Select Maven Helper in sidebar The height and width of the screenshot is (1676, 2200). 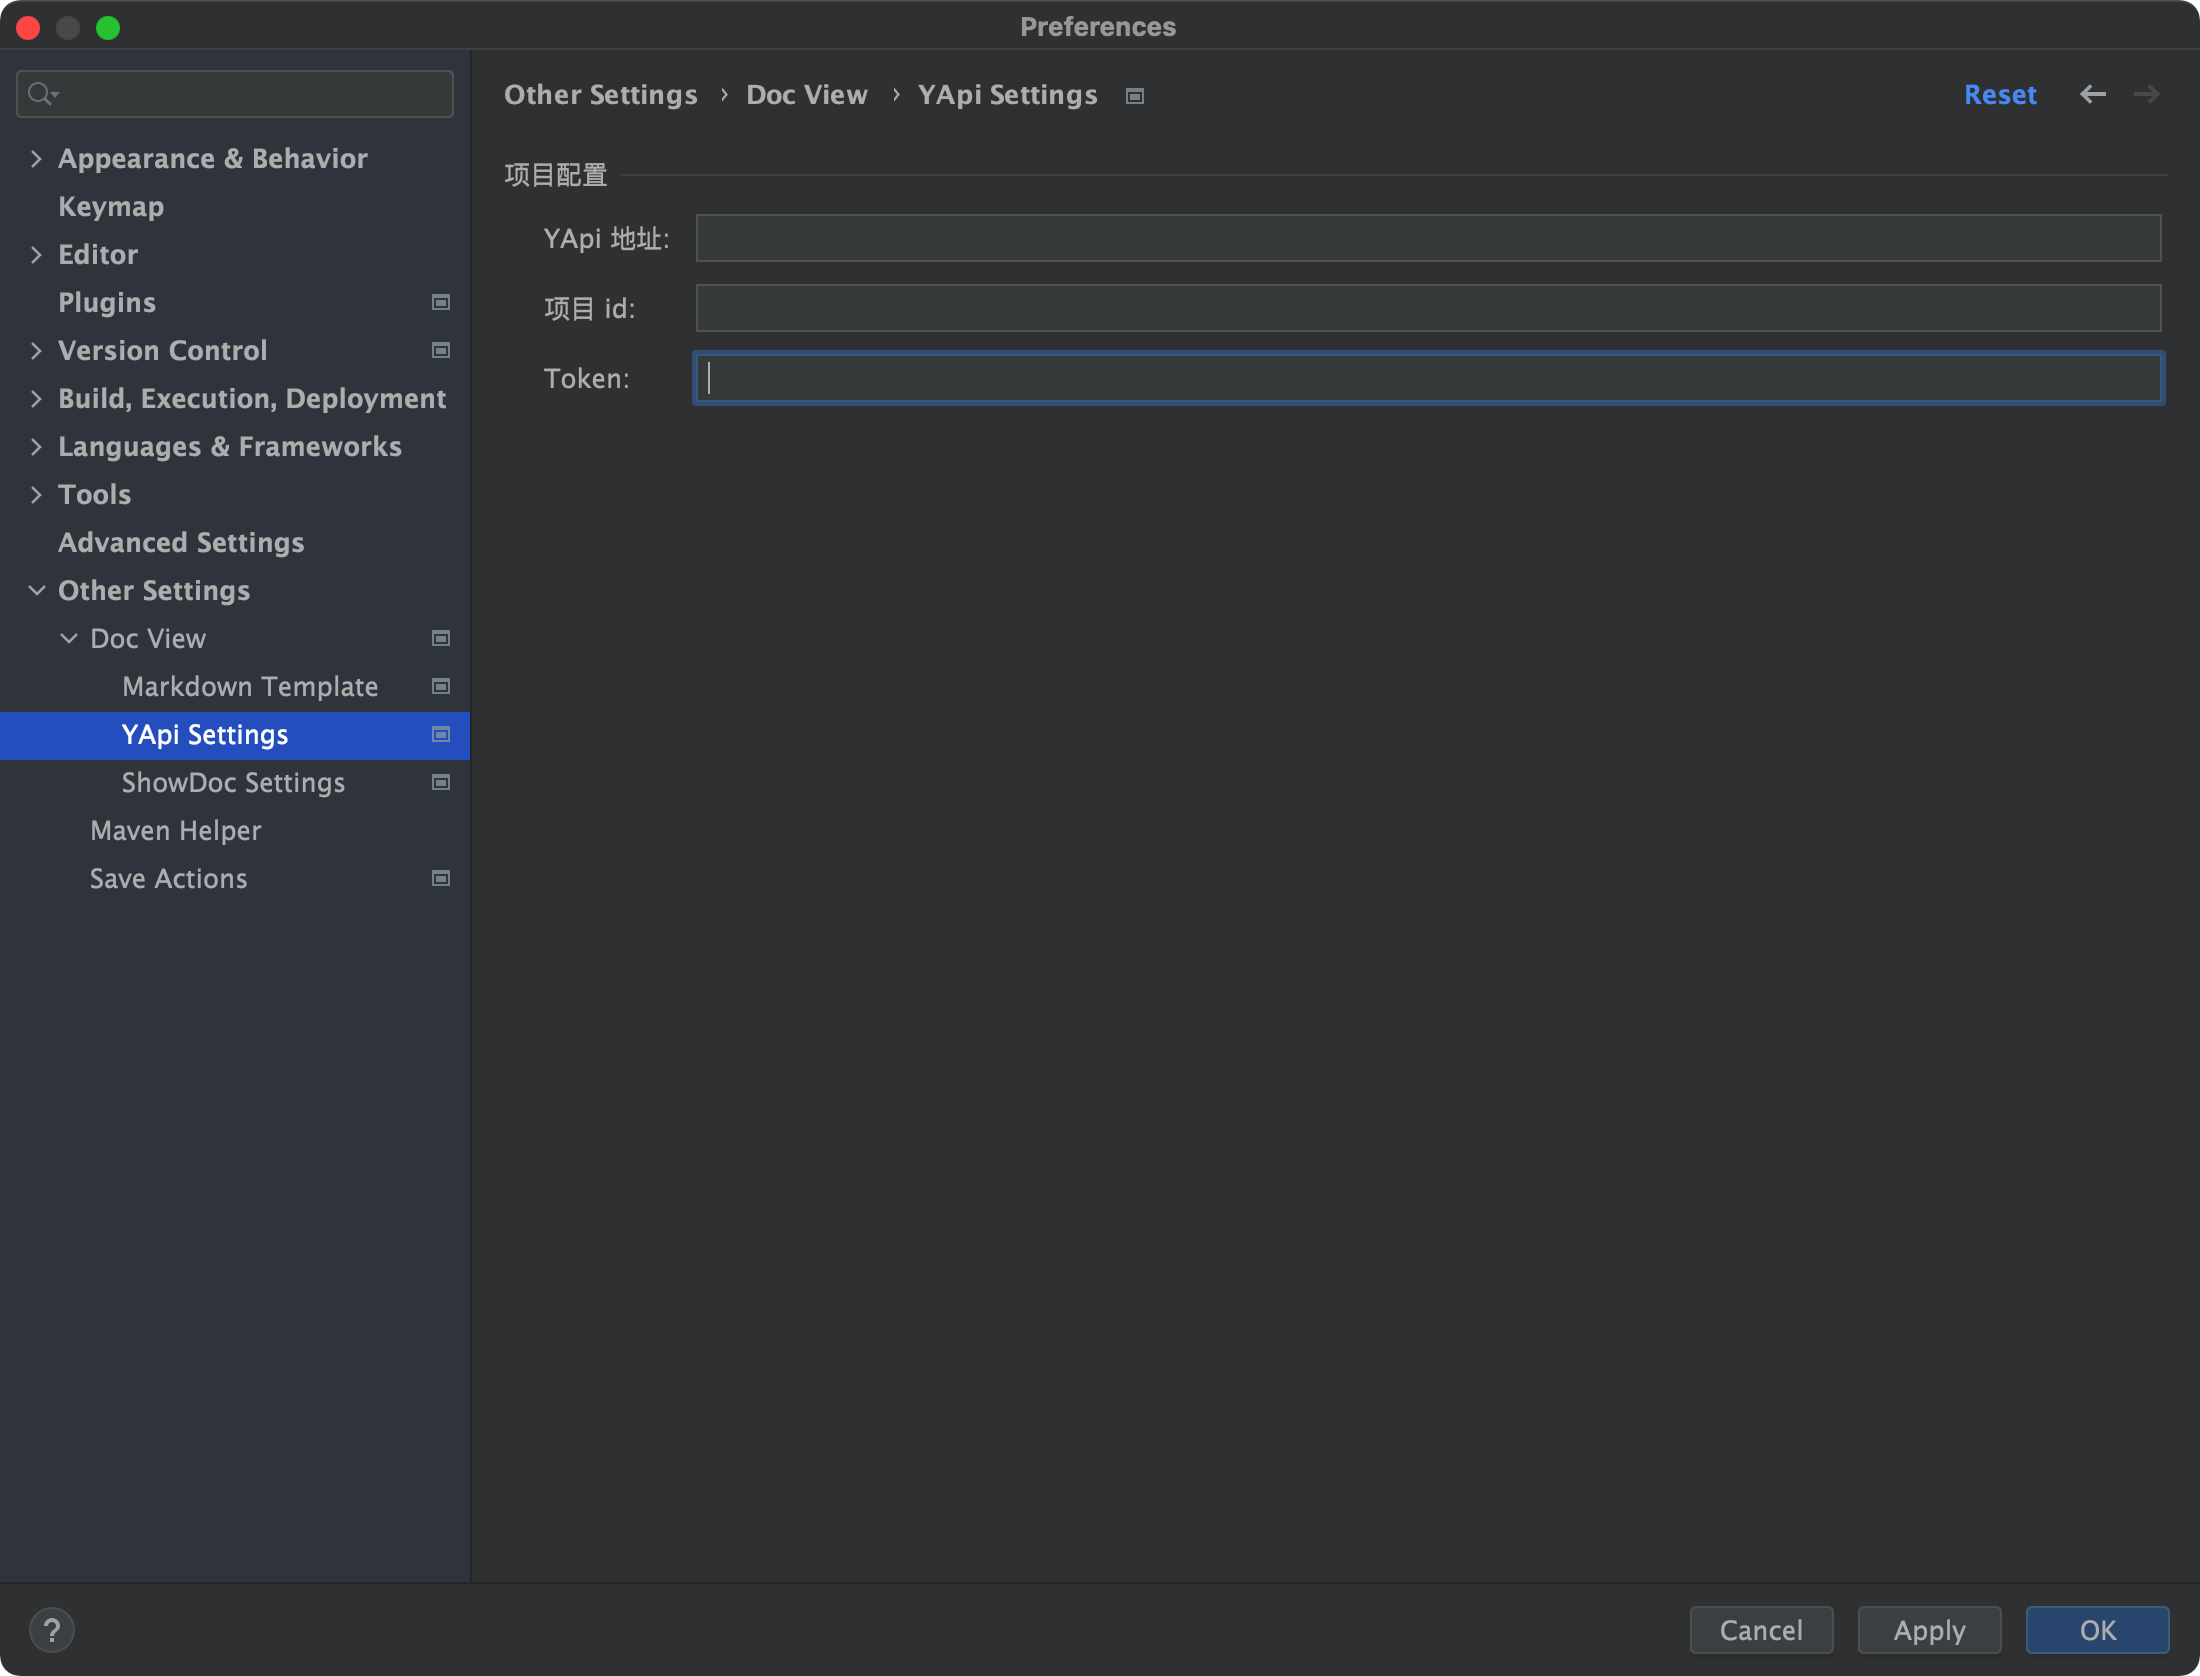pos(175,830)
